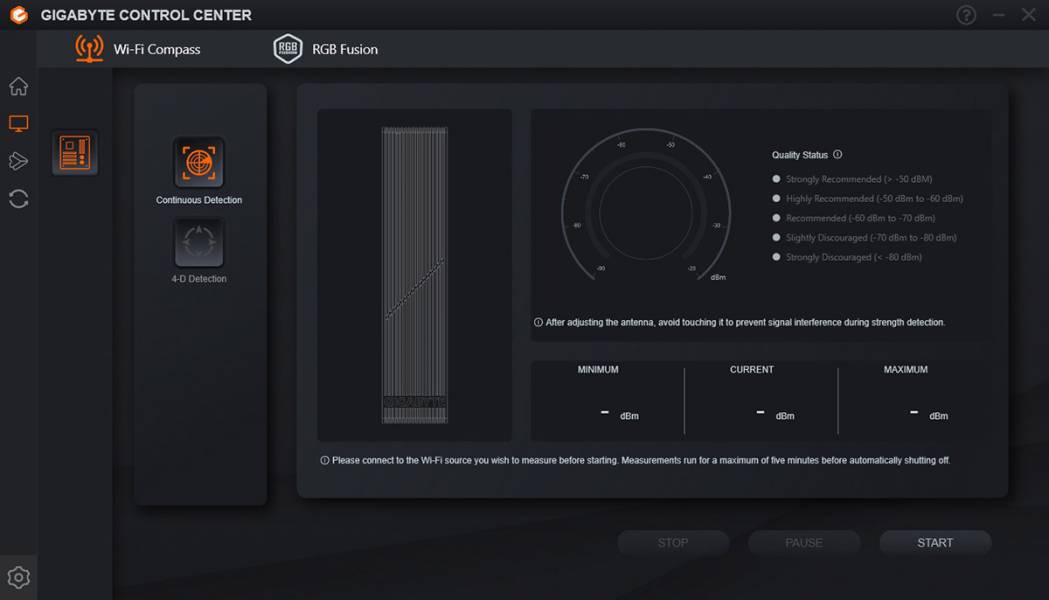Click the Gigabyte logo icon

pos(19,15)
